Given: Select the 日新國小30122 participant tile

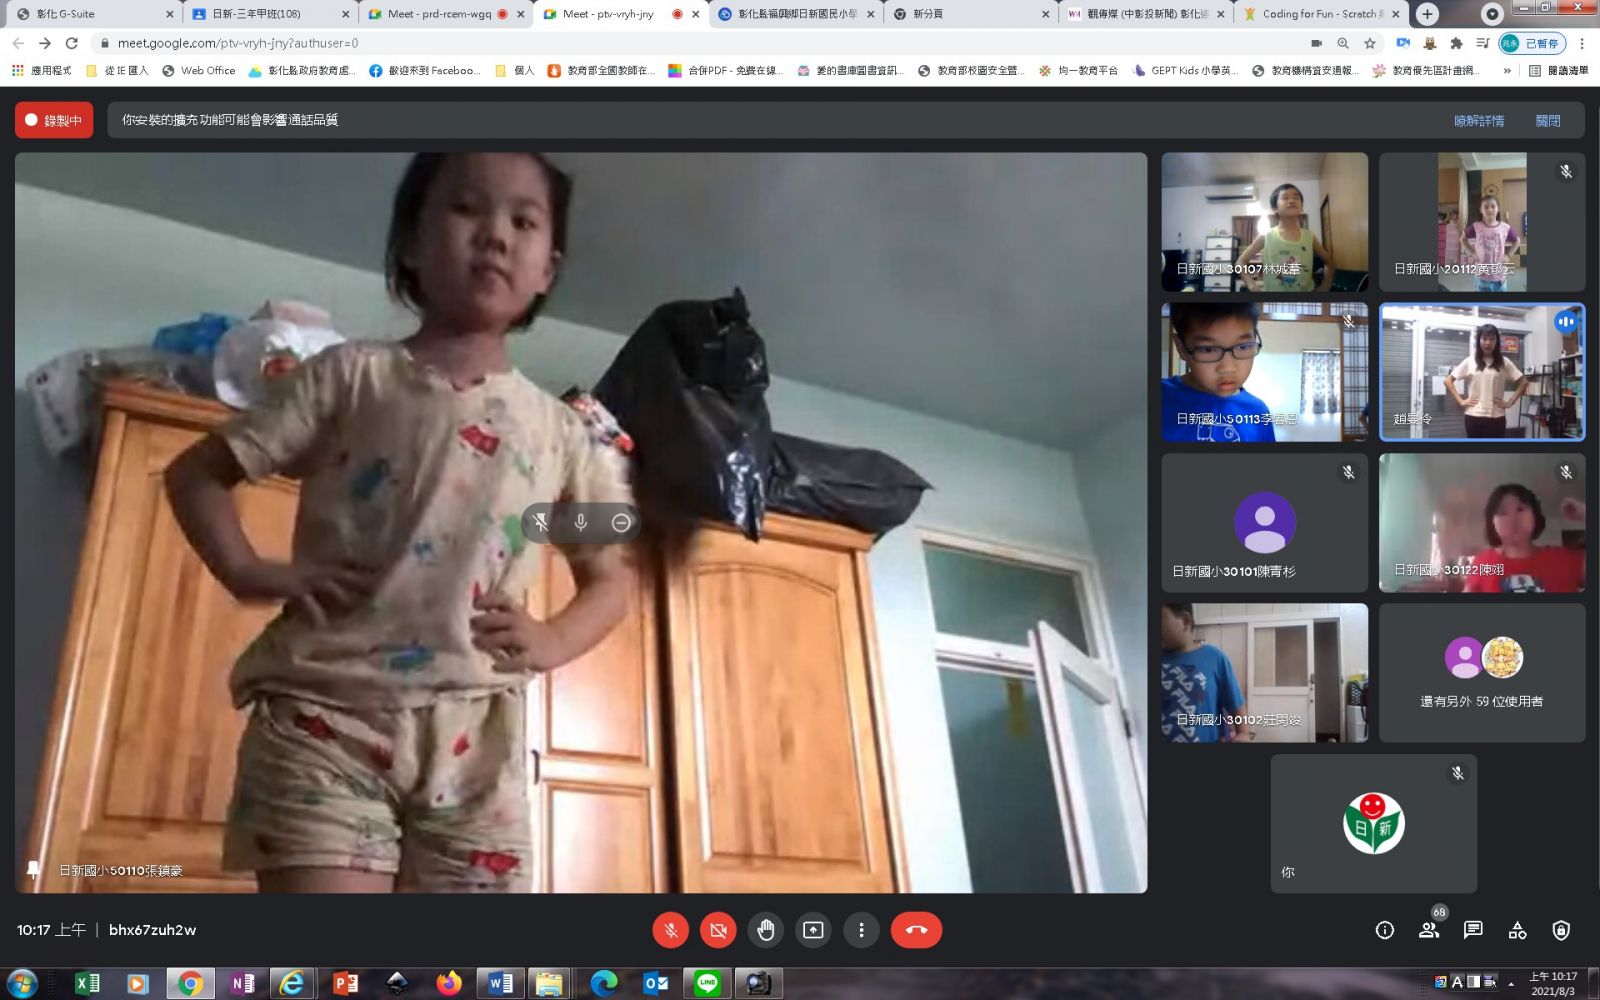Looking at the screenshot, I should (x=1482, y=522).
